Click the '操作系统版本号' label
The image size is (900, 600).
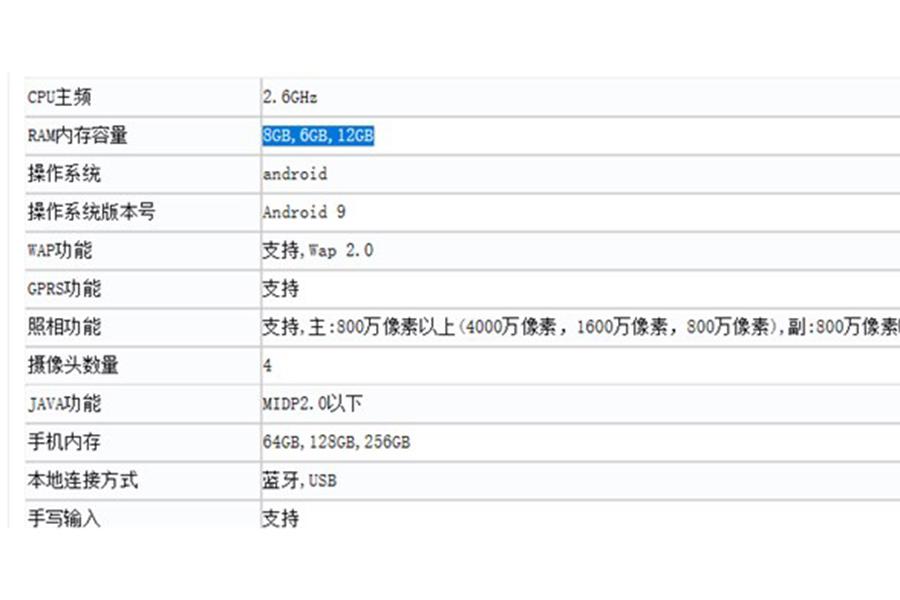coord(91,212)
